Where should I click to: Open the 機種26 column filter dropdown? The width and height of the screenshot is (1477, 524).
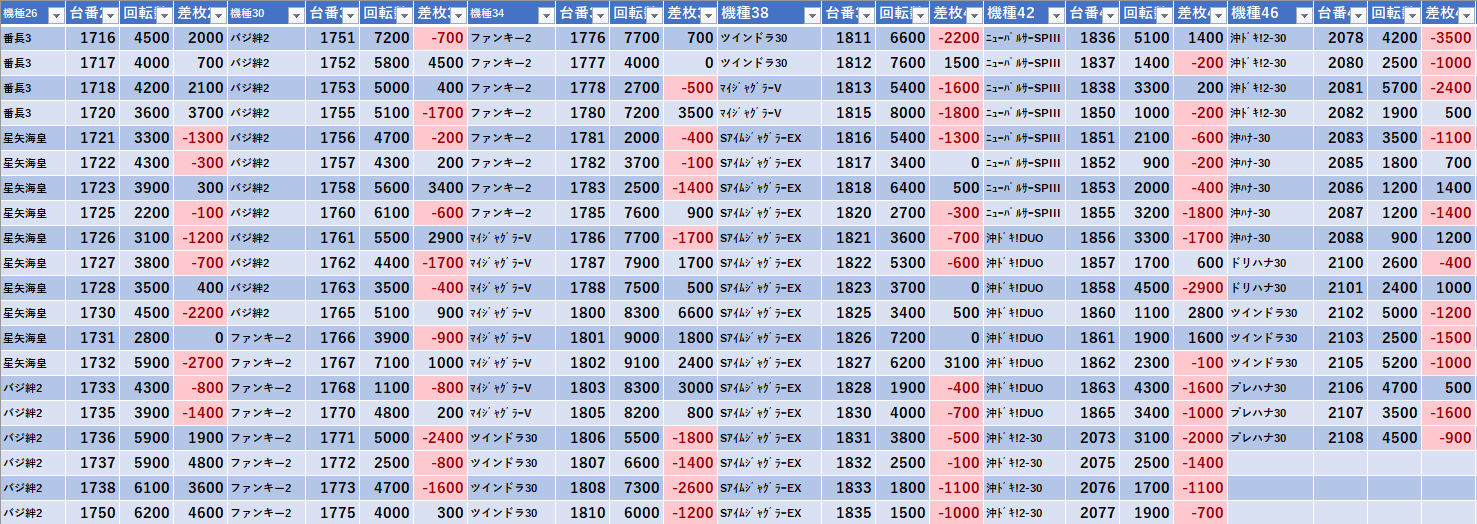(x=57, y=15)
